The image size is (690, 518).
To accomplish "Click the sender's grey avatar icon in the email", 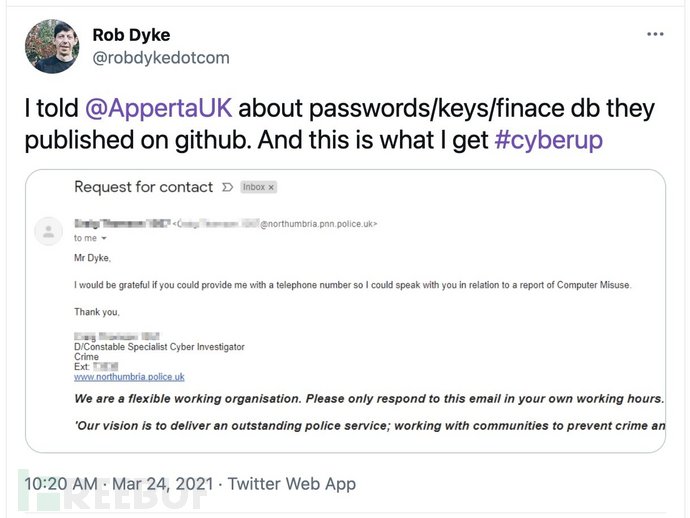I will tap(47, 231).
